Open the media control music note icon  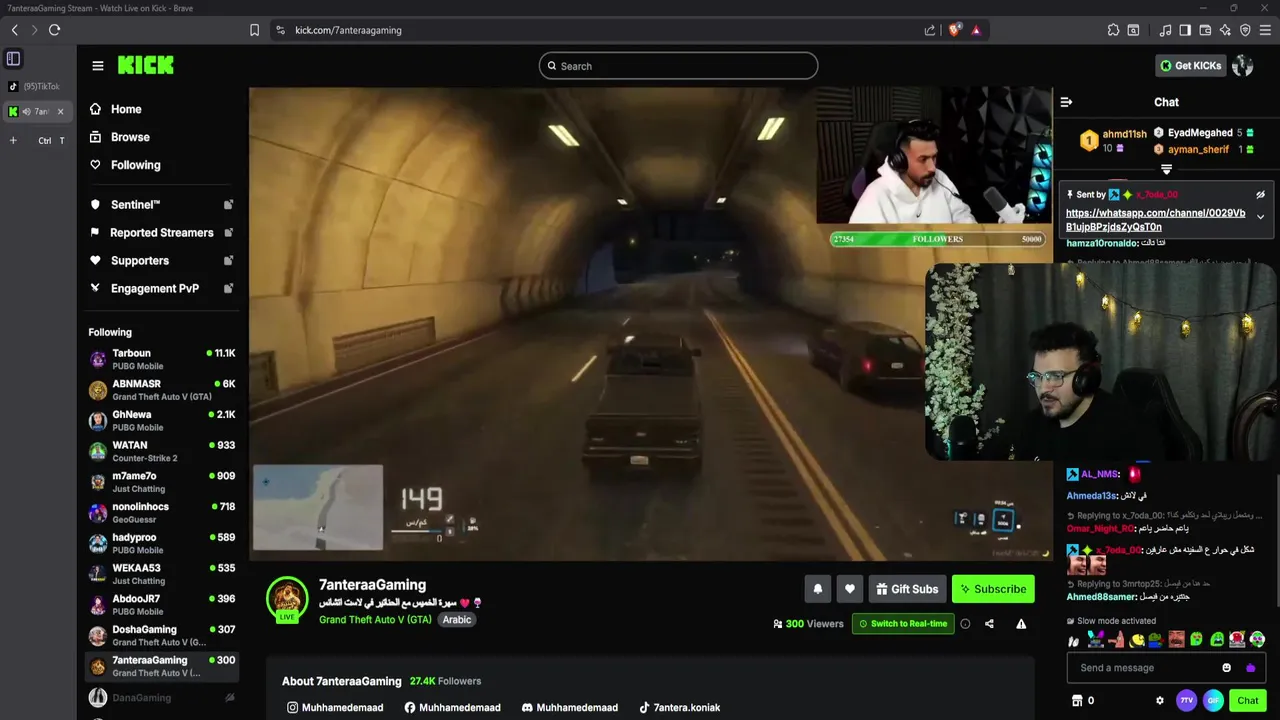click(x=1165, y=30)
